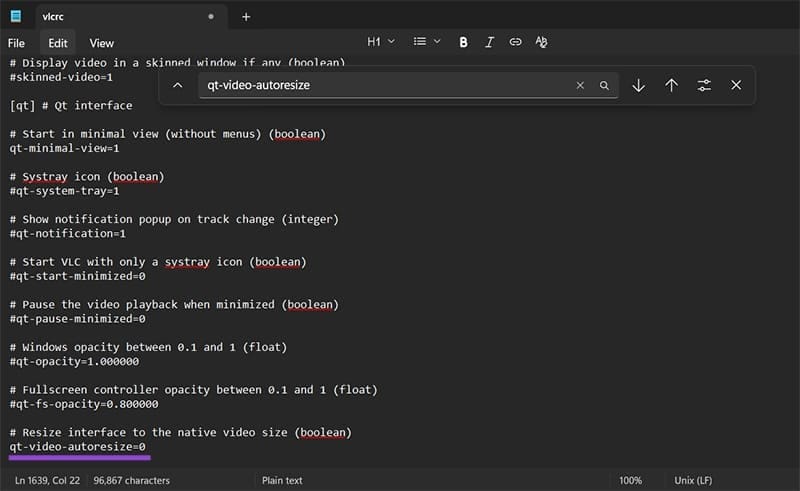
Task: Add a new tab with the plus button
Action: click(246, 16)
